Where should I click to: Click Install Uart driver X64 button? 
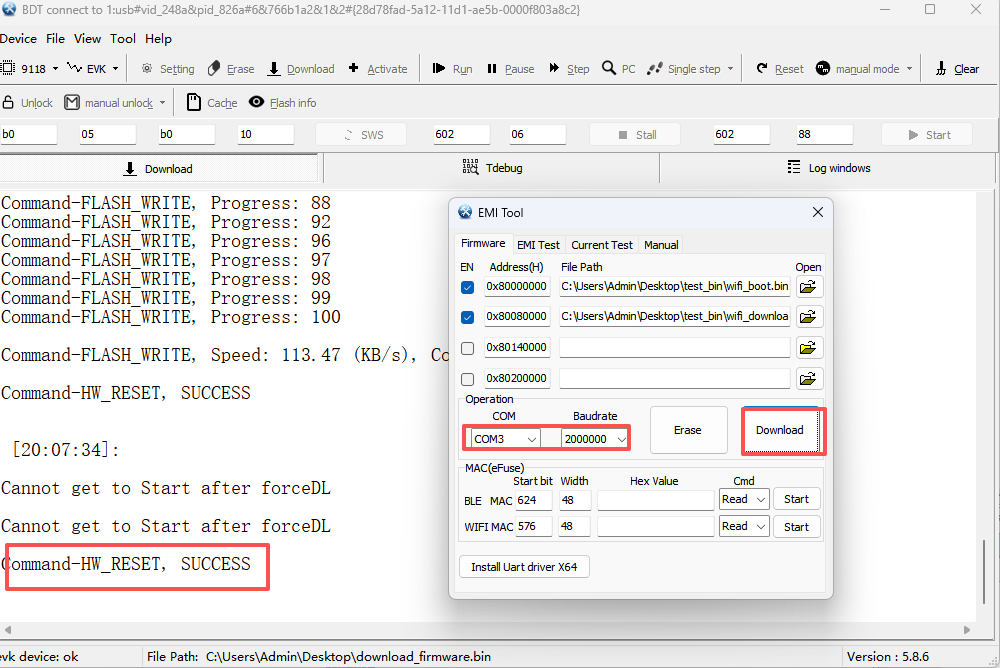pyautogui.click(x=524, y=567)
